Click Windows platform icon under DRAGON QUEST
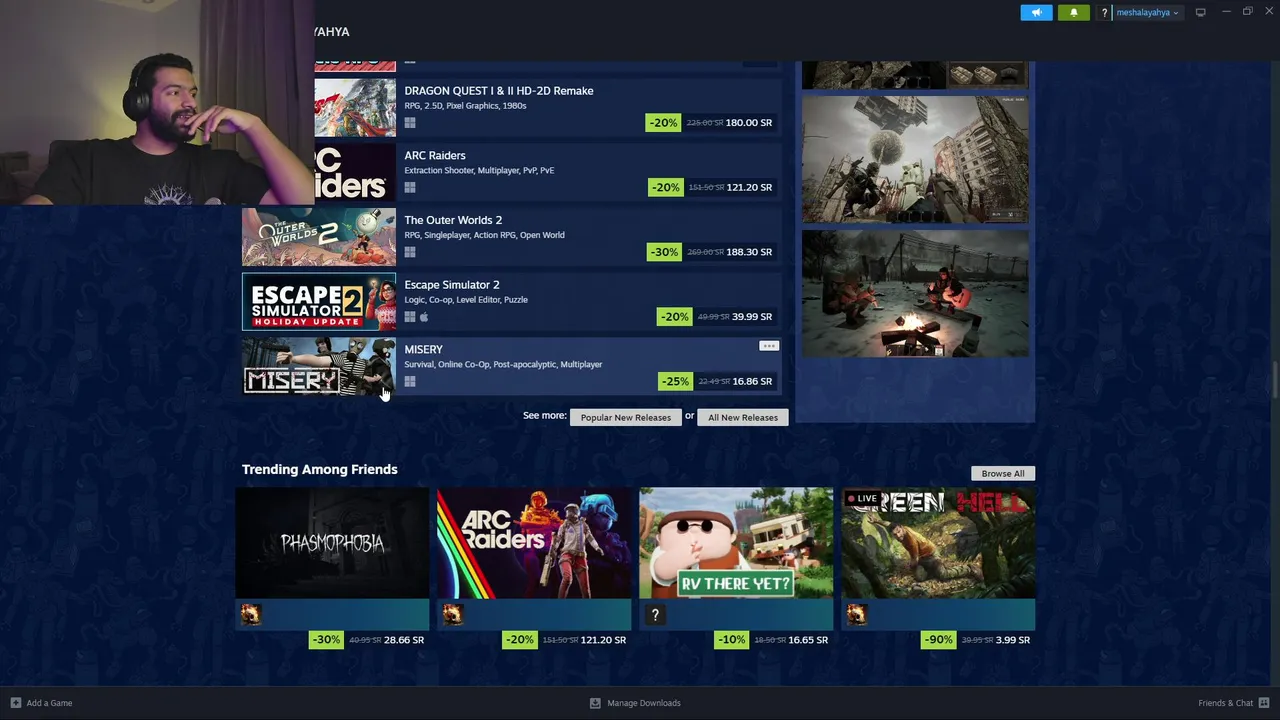Screen dimensions: 1280x720 410,123
